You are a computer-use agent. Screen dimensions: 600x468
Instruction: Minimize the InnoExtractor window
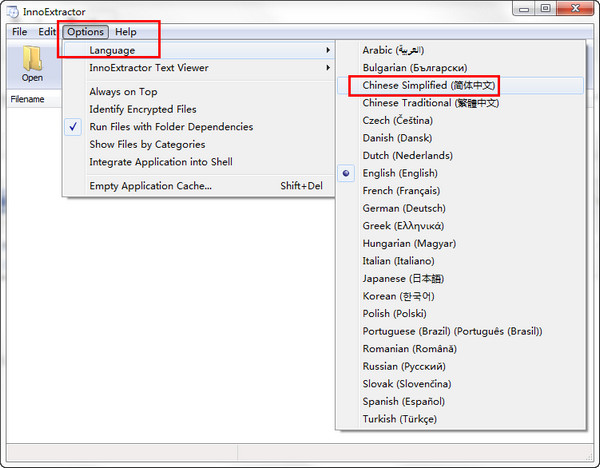click(524, 8)
